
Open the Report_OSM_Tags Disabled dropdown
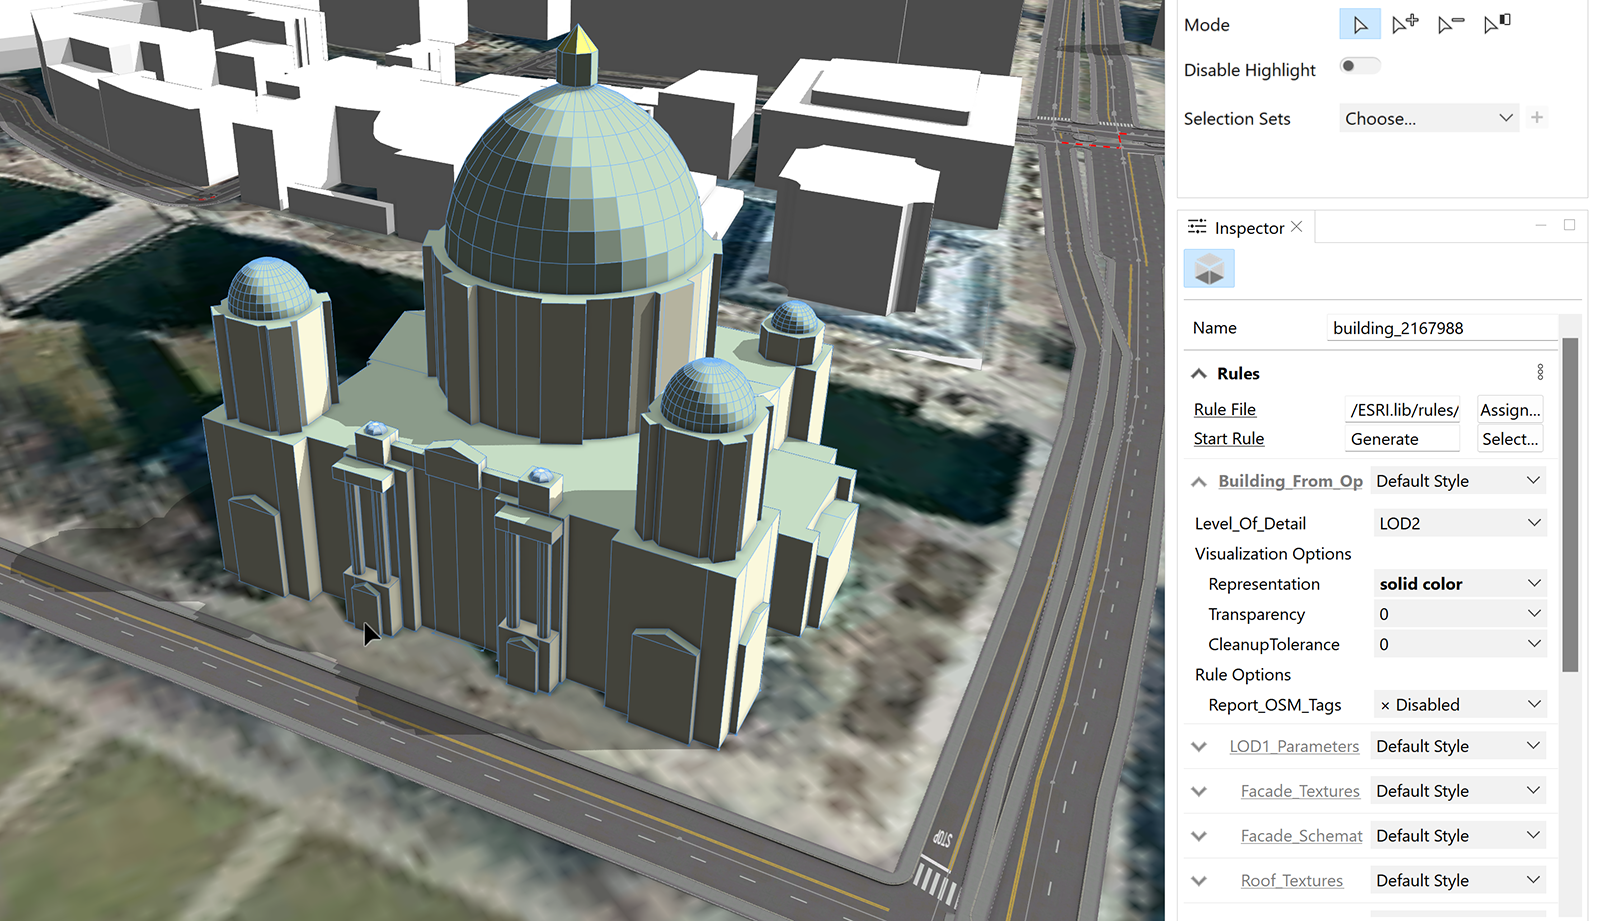1458,705
